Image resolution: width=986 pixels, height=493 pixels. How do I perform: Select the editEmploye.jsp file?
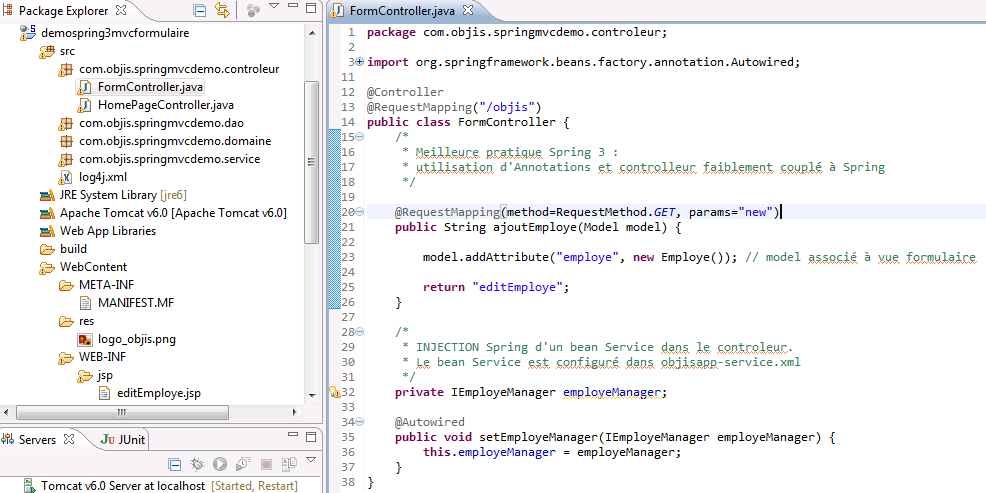click(158, 394)
